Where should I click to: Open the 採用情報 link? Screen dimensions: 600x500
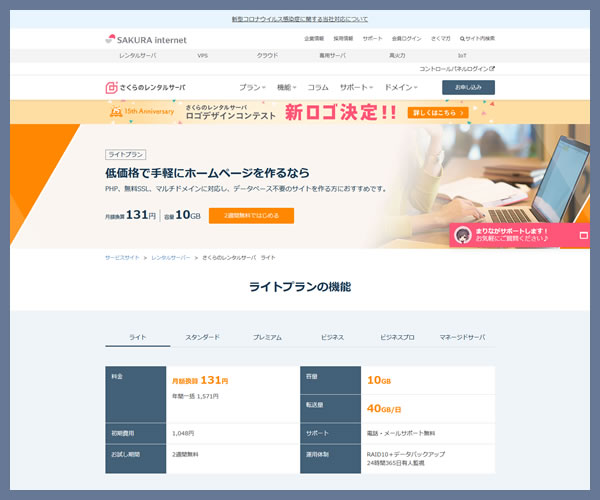[343, 39]
